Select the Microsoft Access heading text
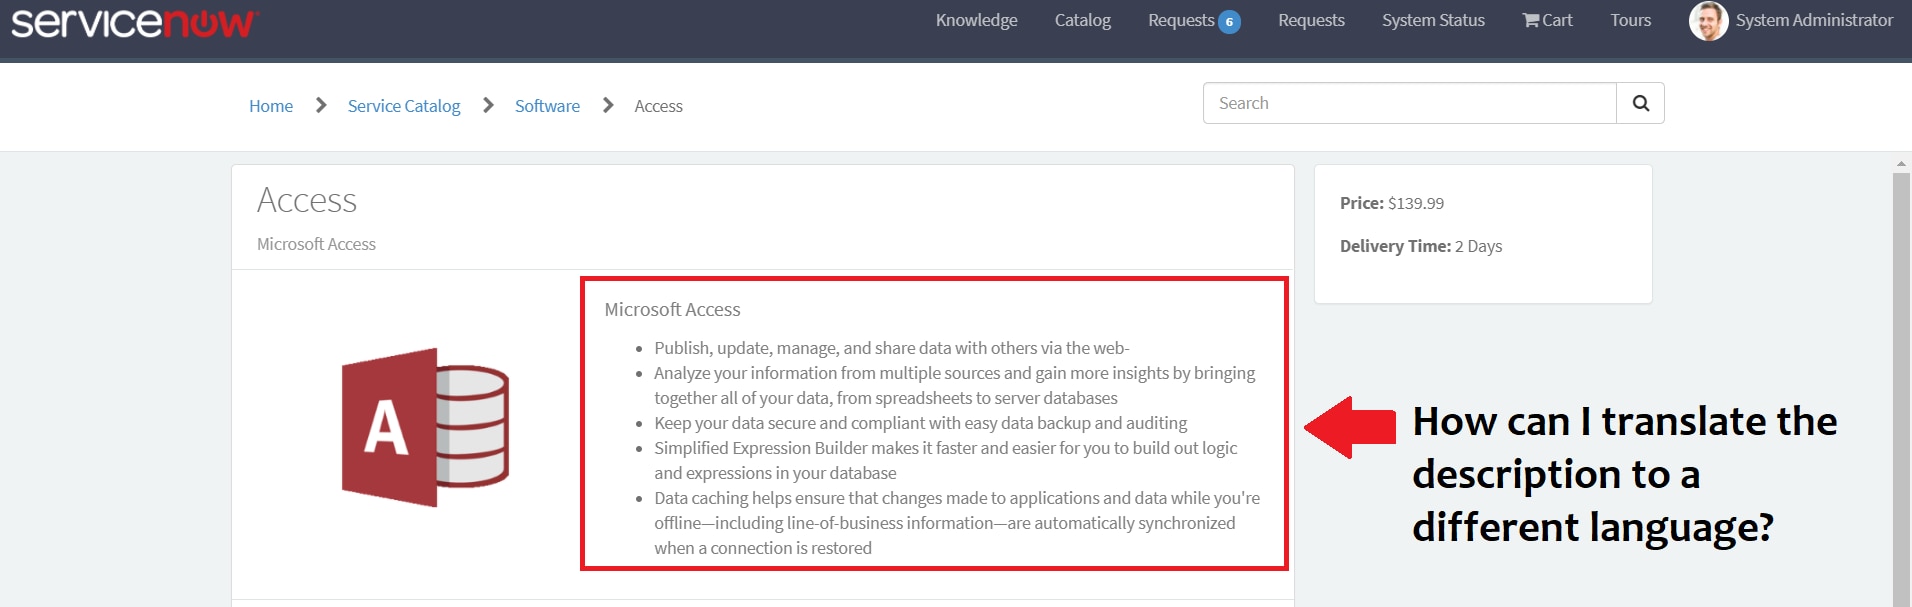The height and width of the screenshot is (607, 1912). (x=671, y=309)
